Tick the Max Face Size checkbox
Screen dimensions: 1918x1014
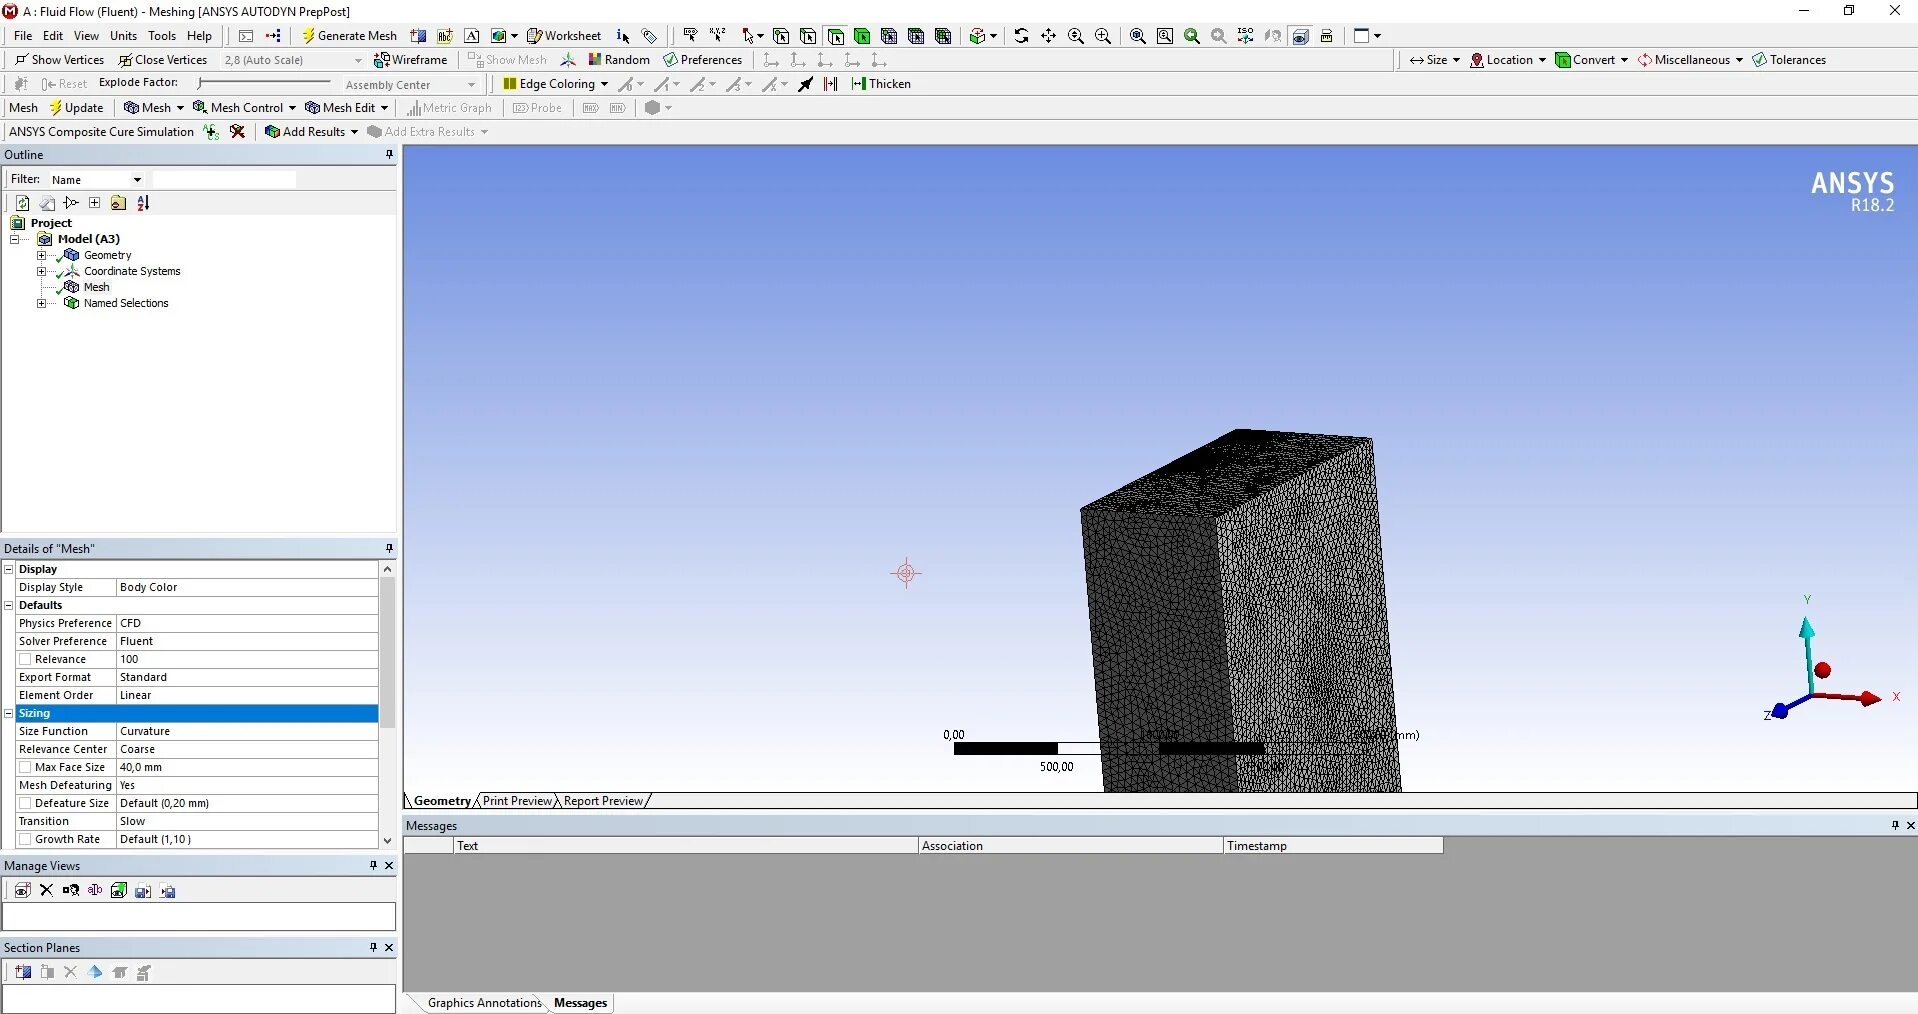(x=25, y=767)
